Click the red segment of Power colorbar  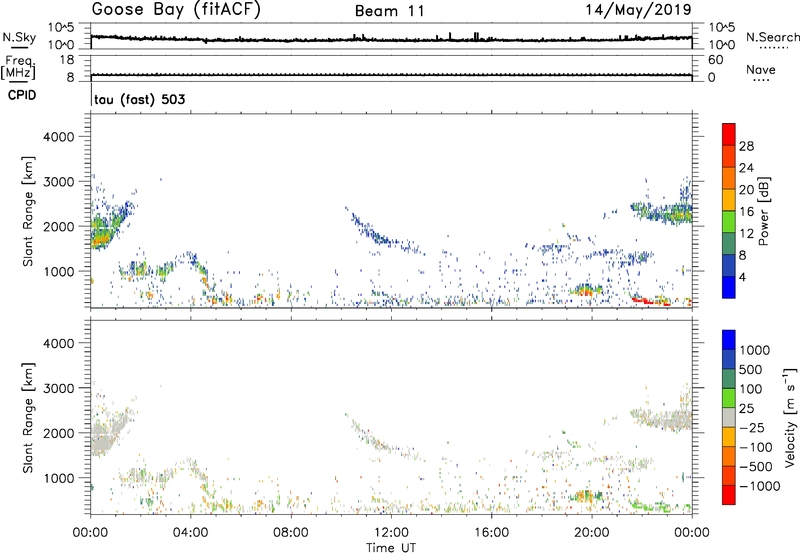pyautogui.click(x=729, y=134)
